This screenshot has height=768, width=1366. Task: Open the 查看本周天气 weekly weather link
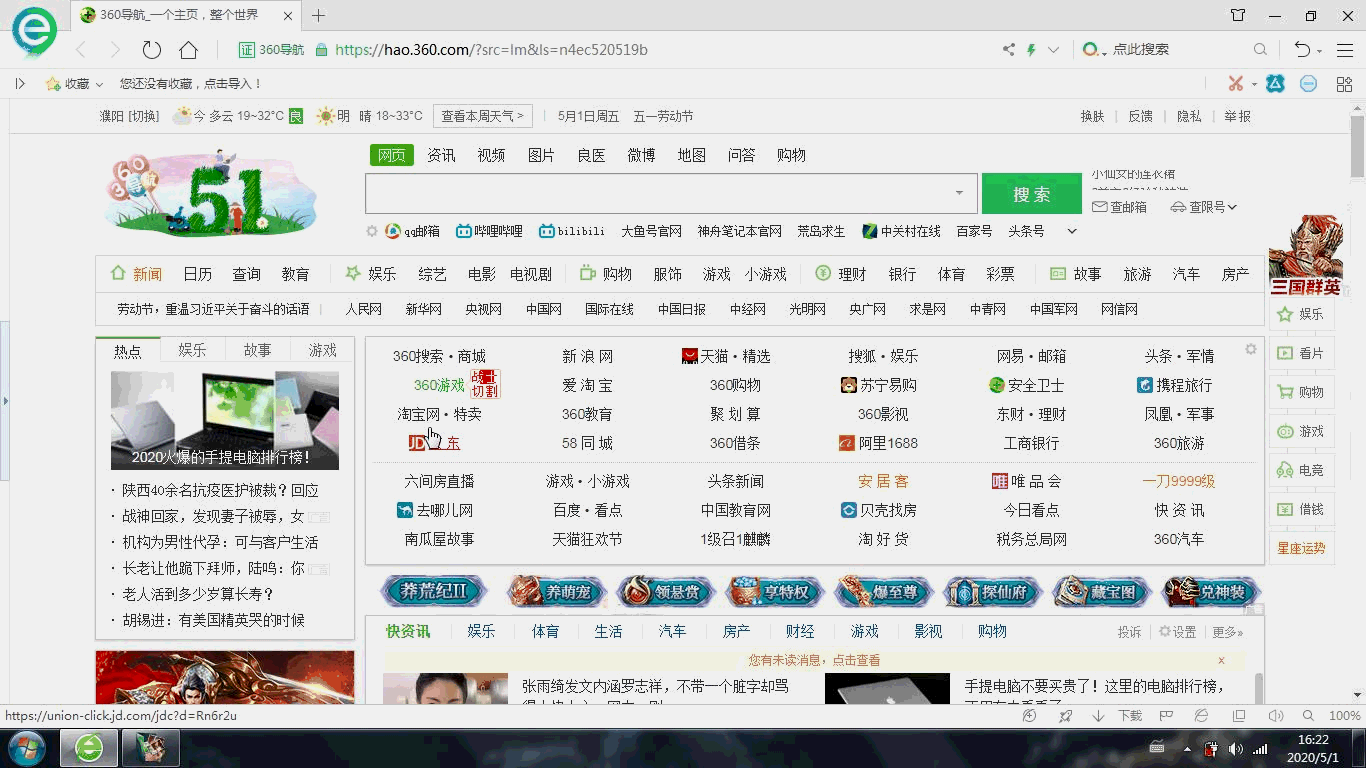pos(483,116)
